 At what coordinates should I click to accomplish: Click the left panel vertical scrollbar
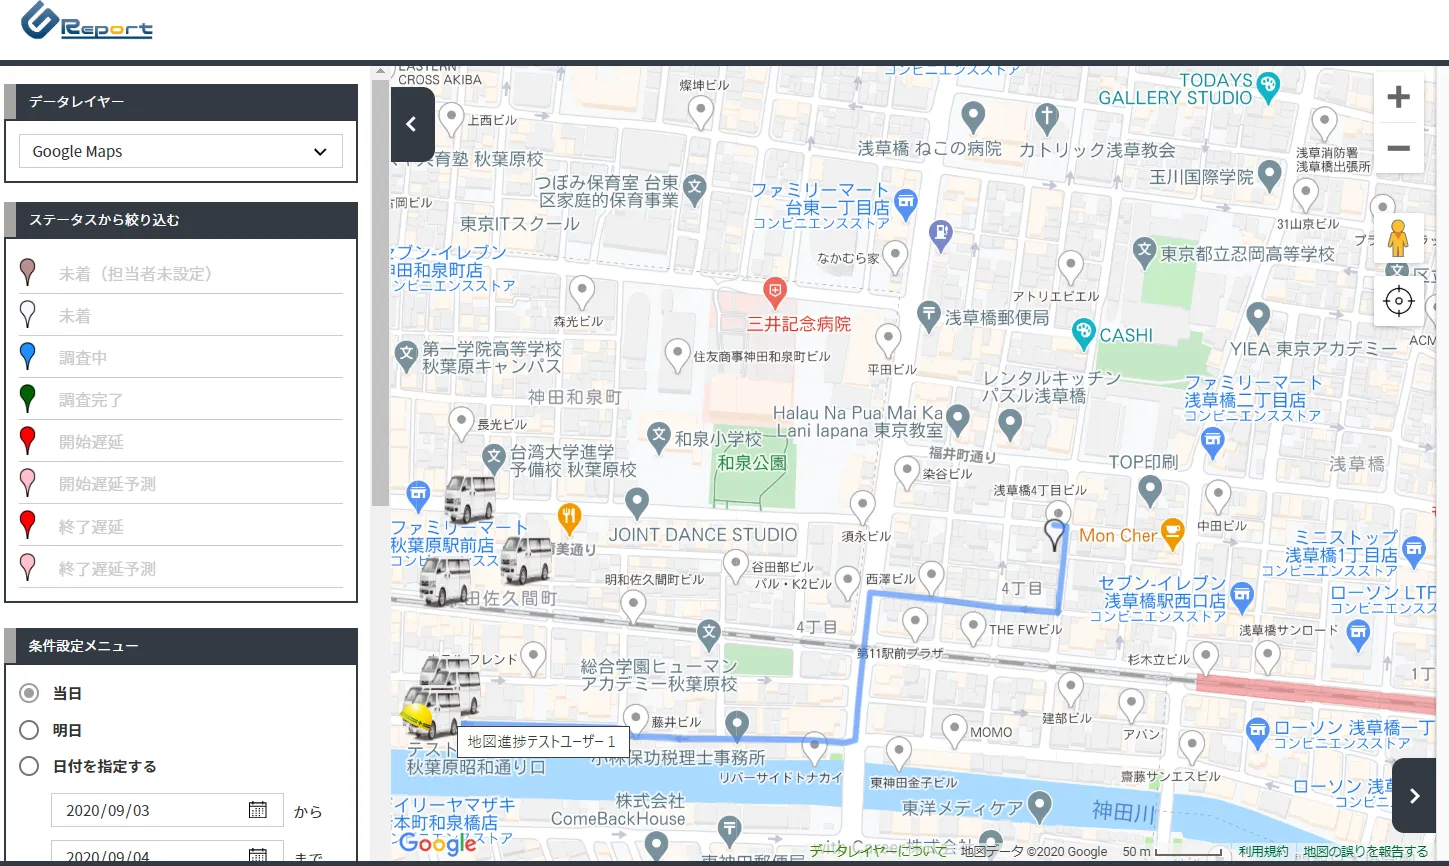[x=380, y=290]
